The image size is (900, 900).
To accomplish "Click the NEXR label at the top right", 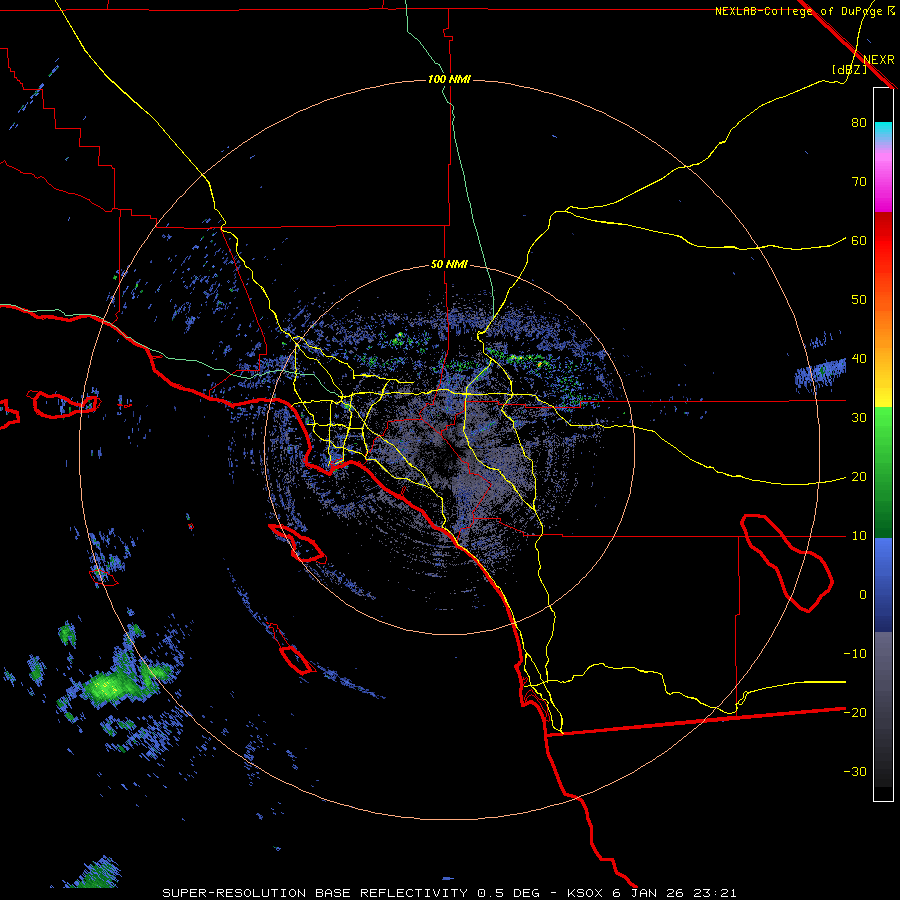I will coord(879,60).
